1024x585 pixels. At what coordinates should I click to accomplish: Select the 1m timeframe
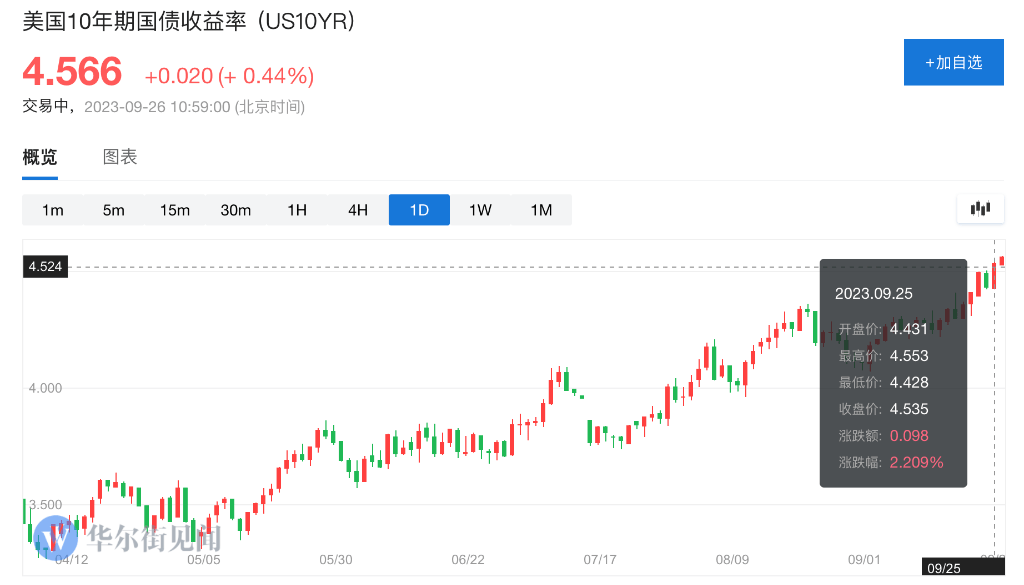pos(53,210)
